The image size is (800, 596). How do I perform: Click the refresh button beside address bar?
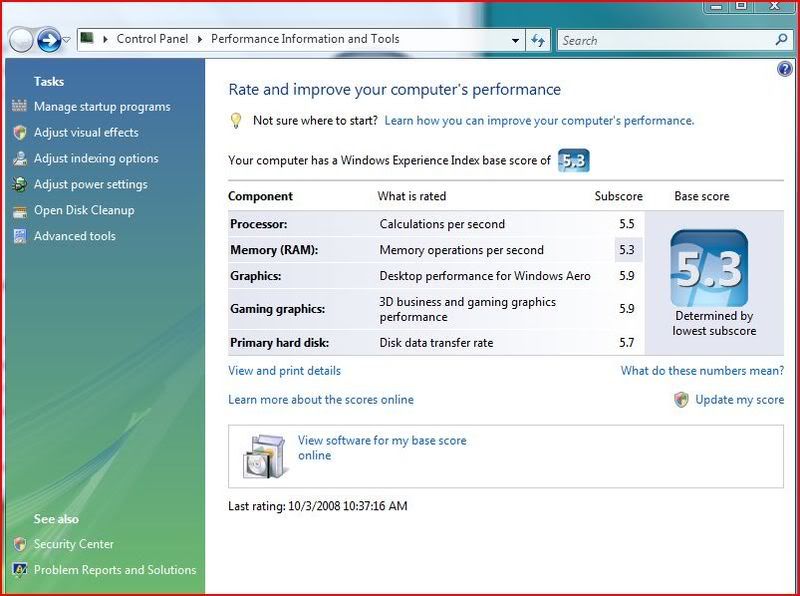tap(538, 40)
